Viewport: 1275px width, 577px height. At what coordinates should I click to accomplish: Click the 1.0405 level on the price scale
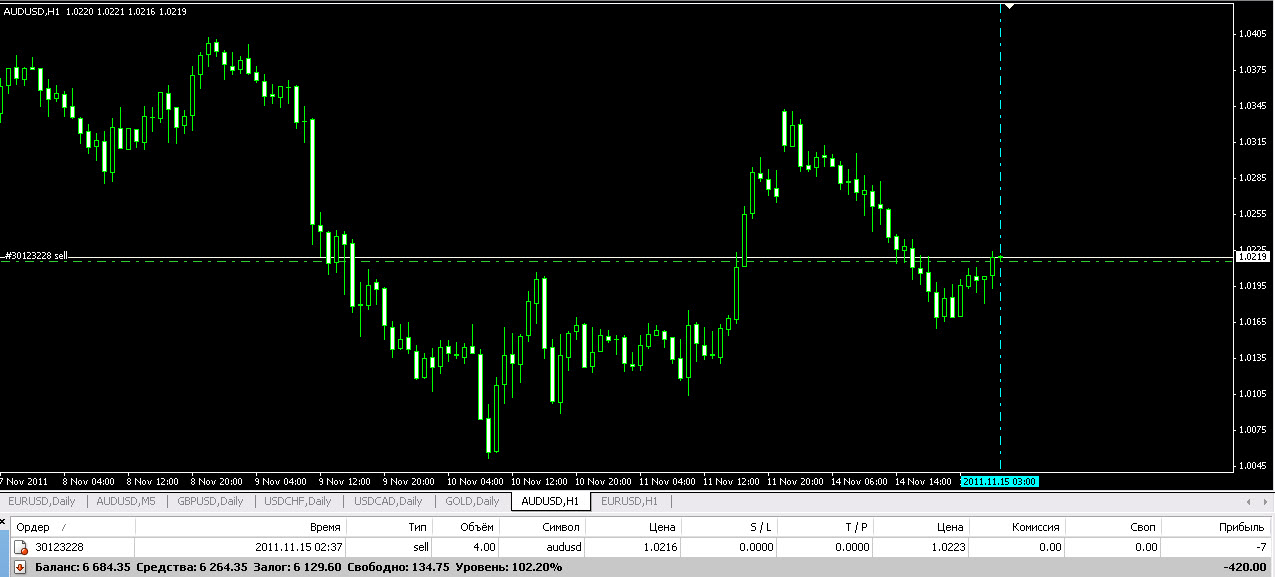[1253, 33]
